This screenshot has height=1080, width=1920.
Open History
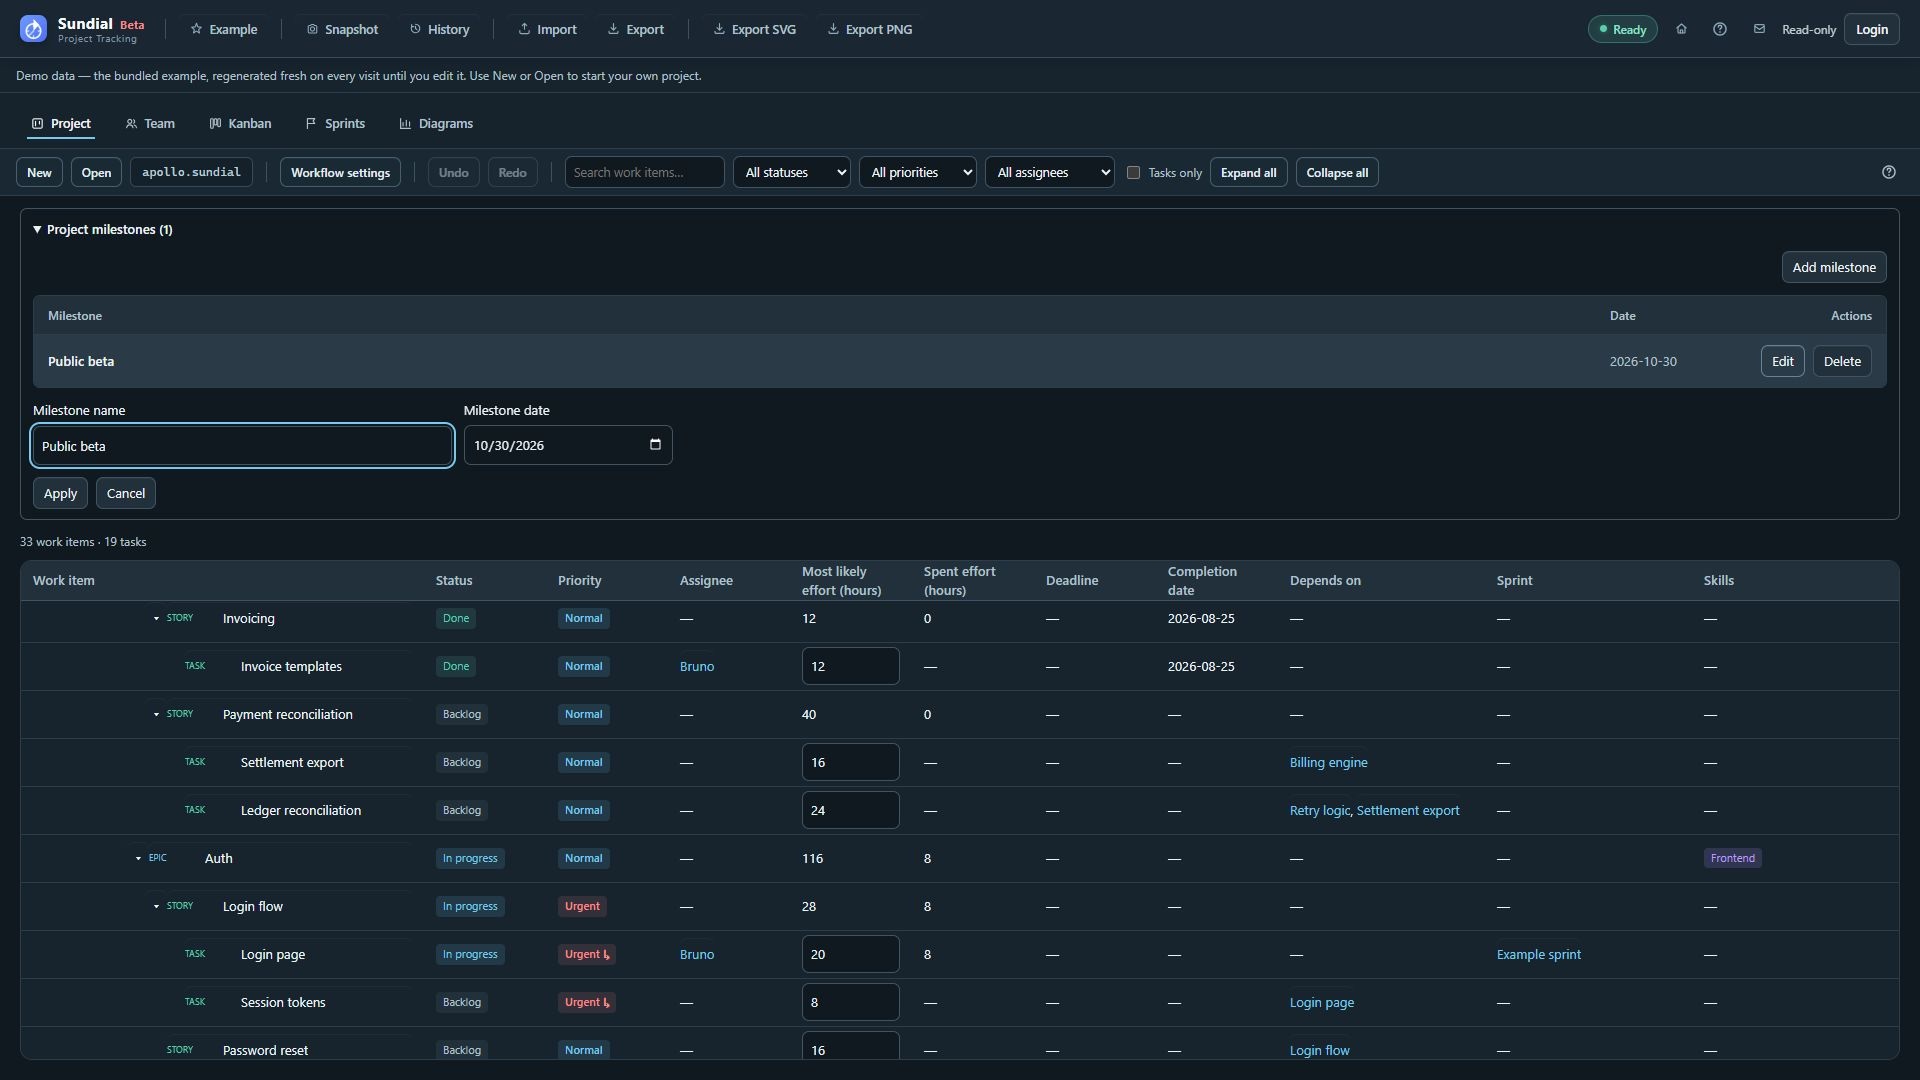[440, 29]
